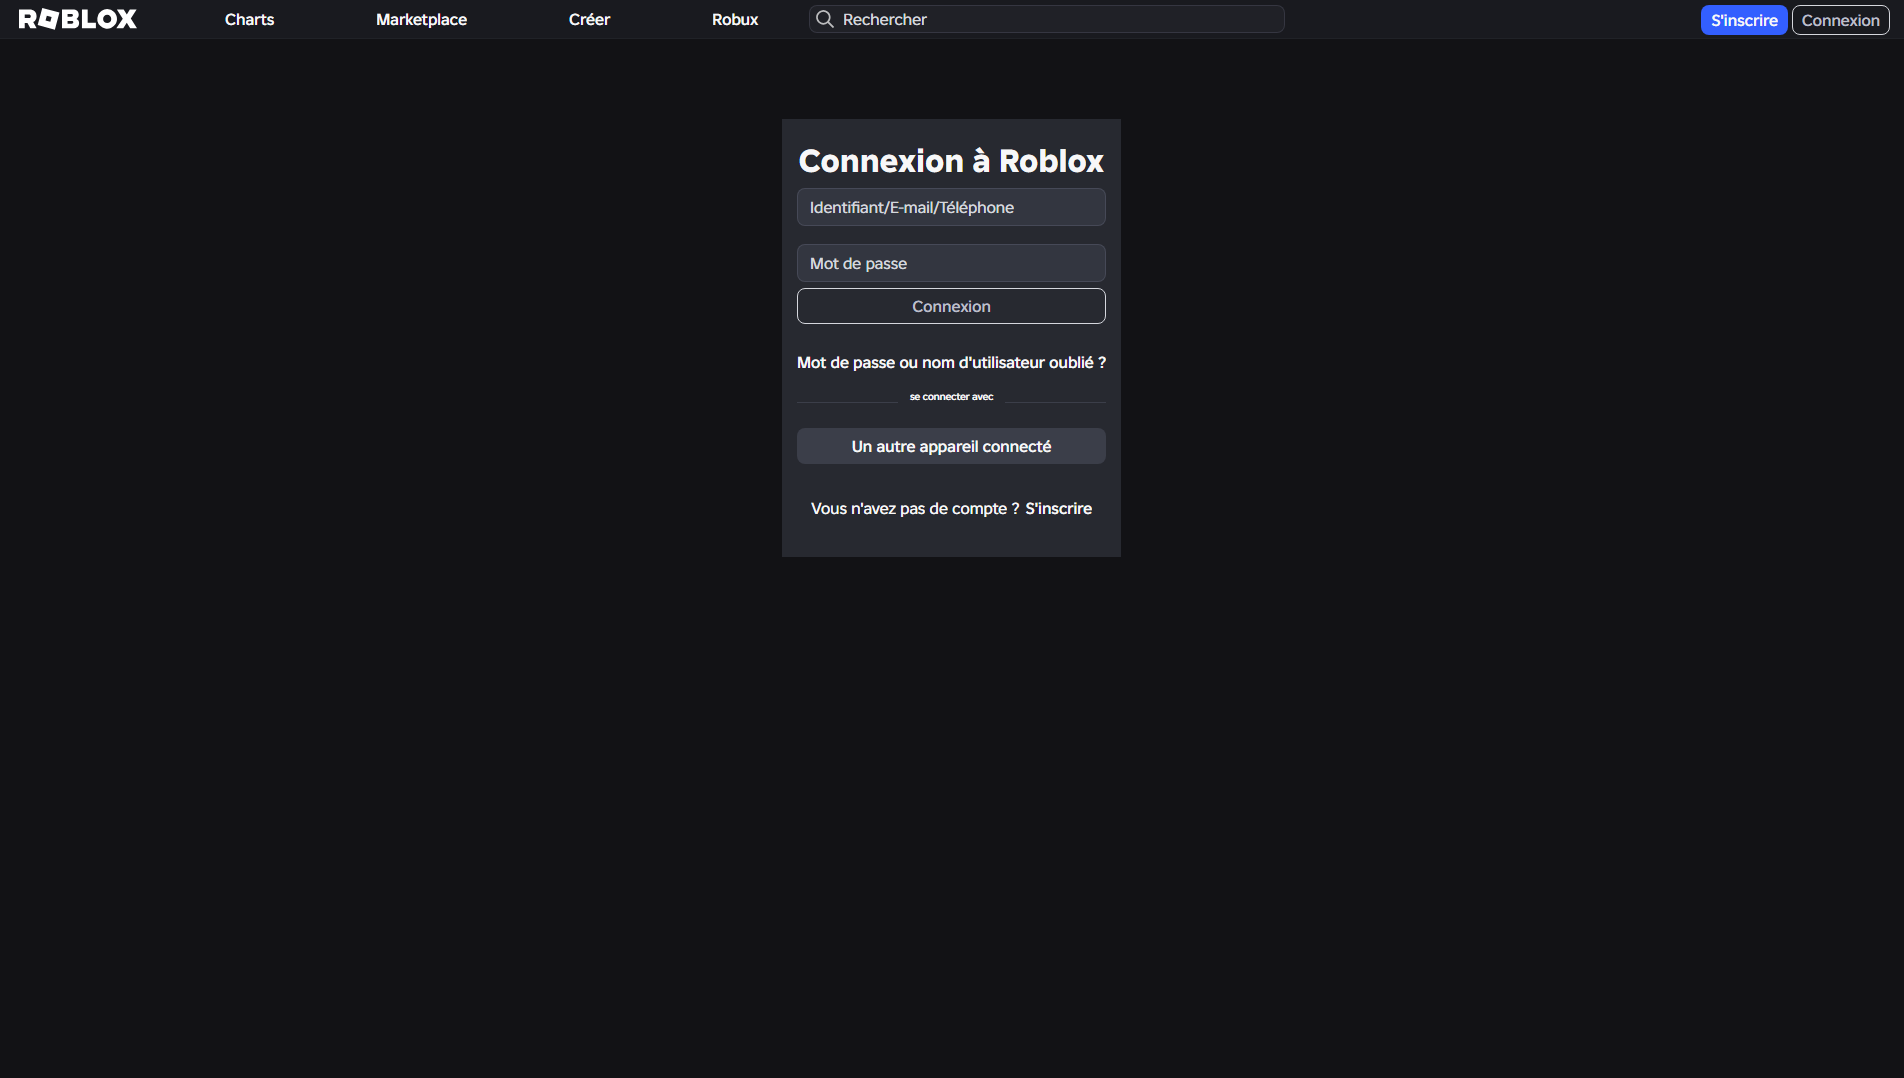Image resolution: width=1904 pixels, height=1078 pixels.
Task: Click the blue S'inscrire header button
Action: click(x=1744, y=20)
